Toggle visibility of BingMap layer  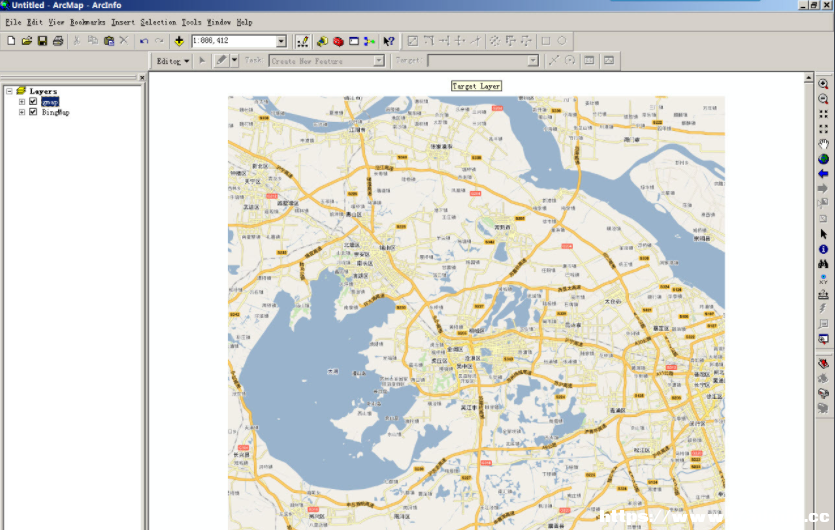[33, 112]
